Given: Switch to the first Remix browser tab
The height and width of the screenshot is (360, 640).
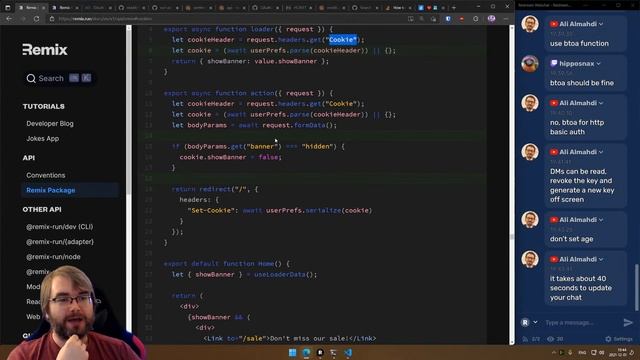Looking at the screenshot, I should pyautogui.click(x=31, y=7).
